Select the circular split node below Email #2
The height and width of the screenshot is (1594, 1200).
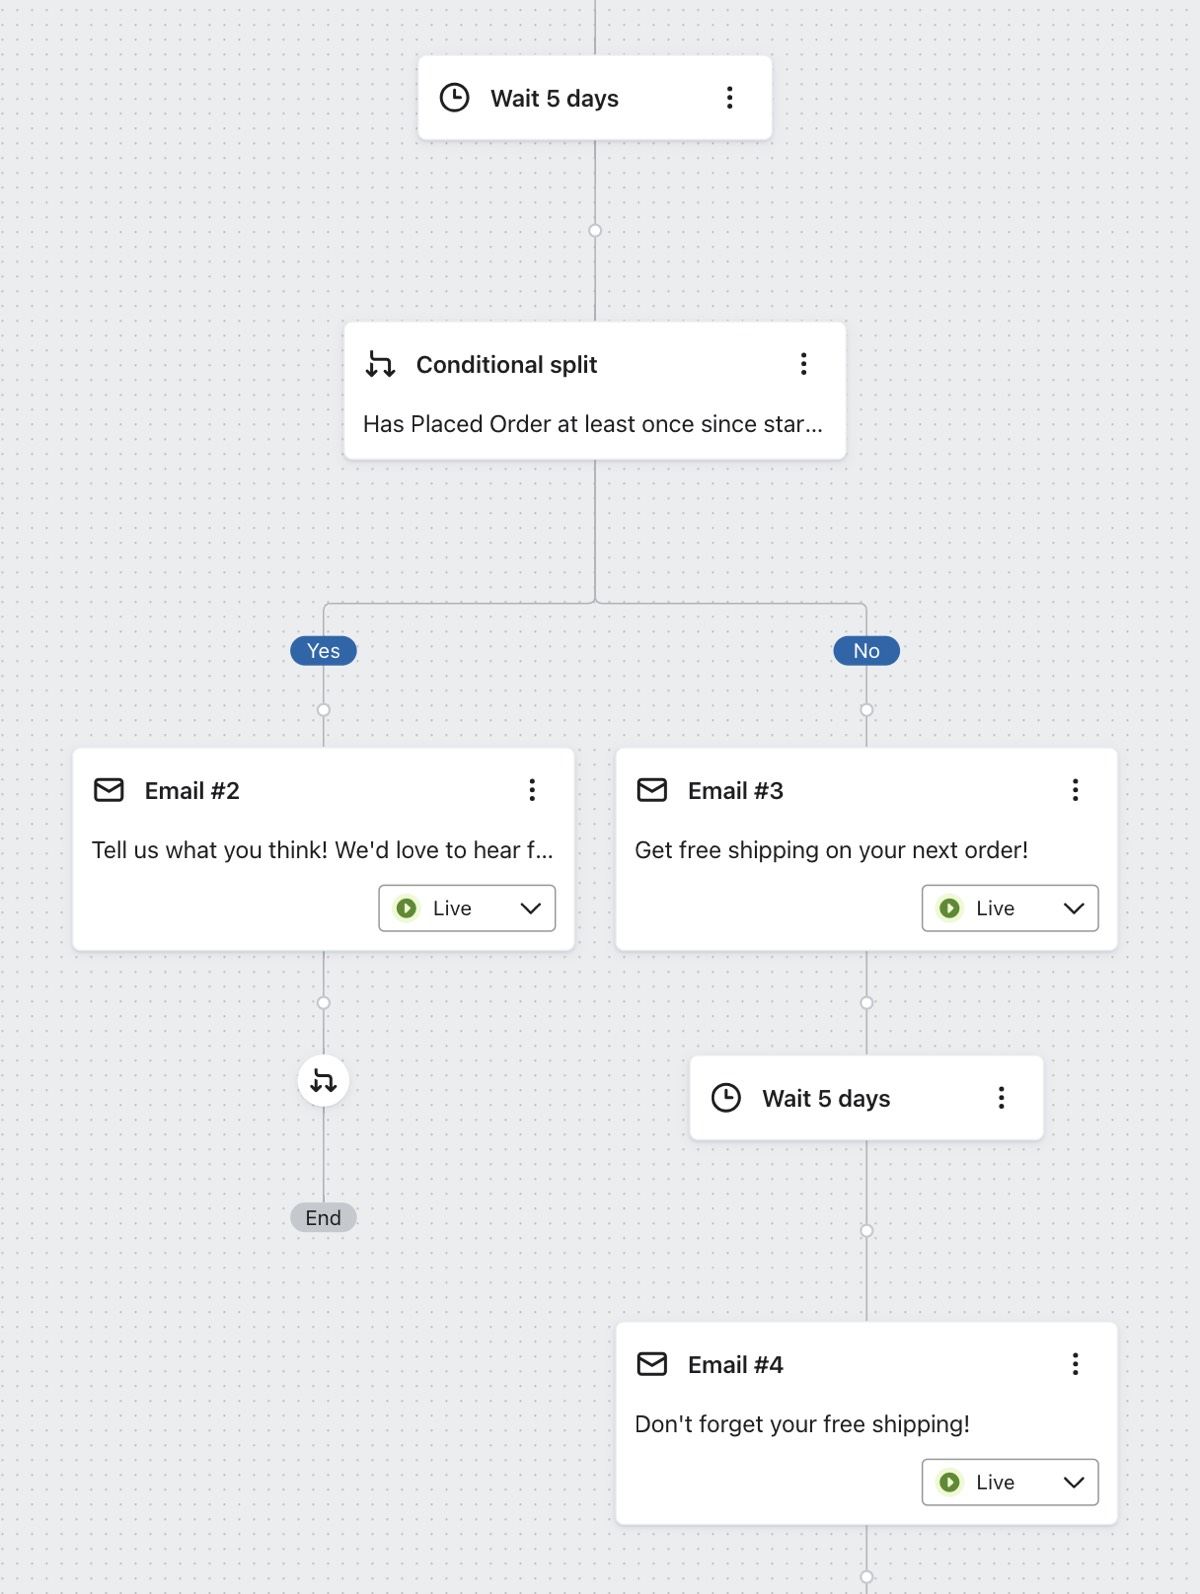(x=322, y=1080)
